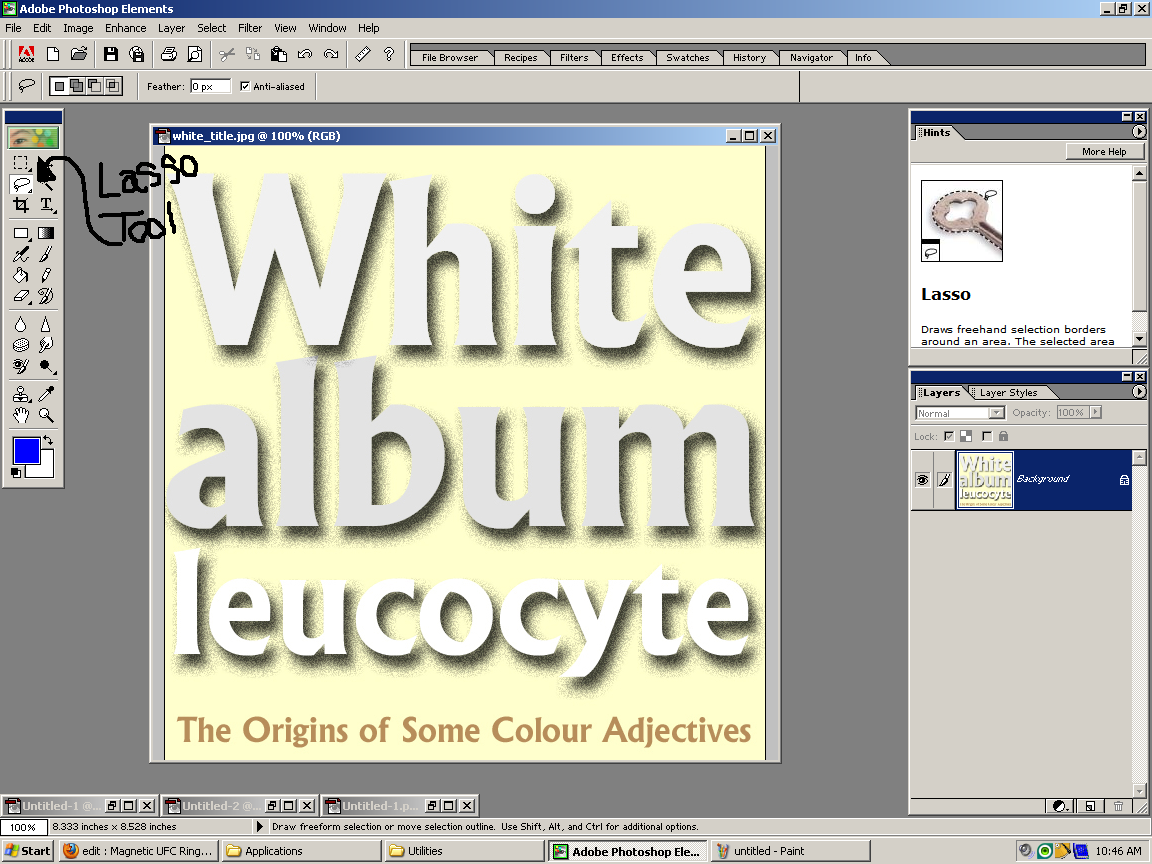The width and height of the screenshot is (1152, 864).
Task: Toggle the Anti-aliased checkbox
Action: point(245,86)
